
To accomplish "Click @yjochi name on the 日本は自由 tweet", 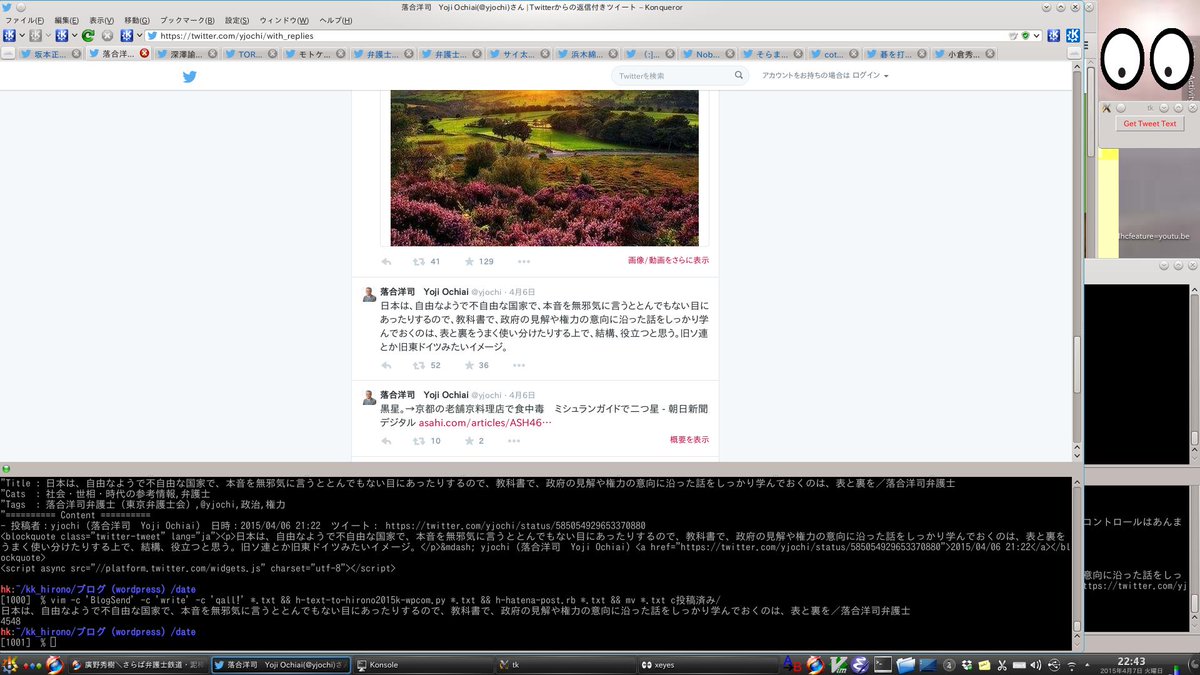I will tap(486, 292).
